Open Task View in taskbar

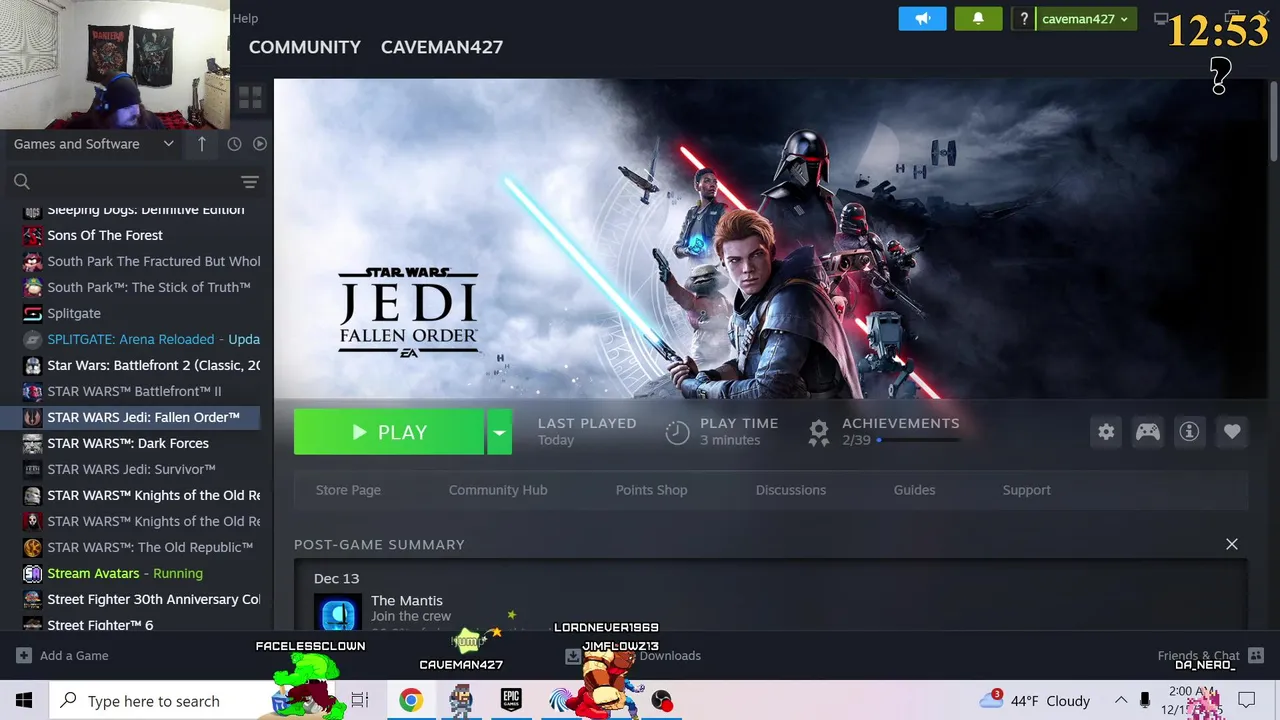[x=360, y=700]
